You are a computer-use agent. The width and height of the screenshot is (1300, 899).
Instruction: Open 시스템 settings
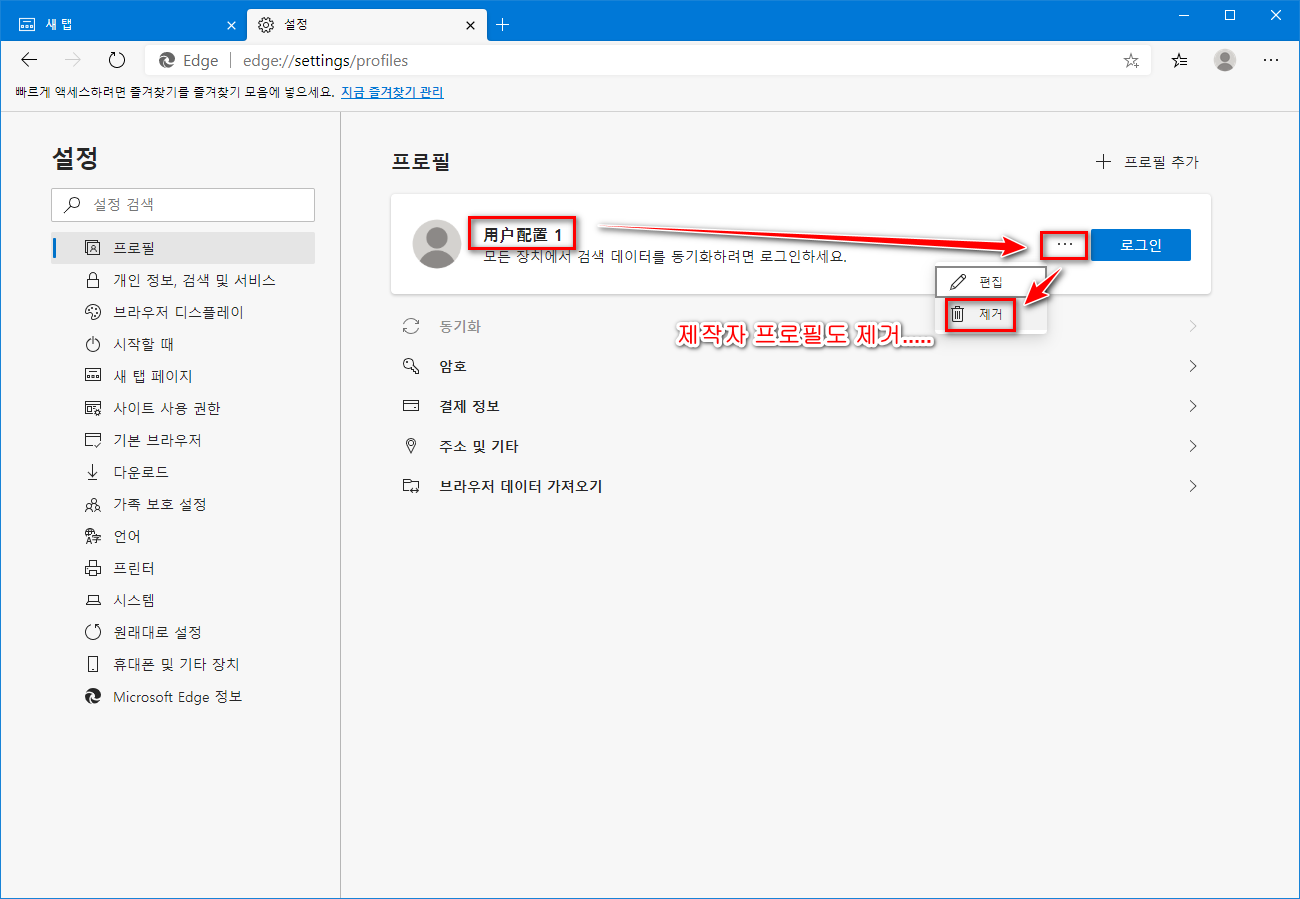183,600
